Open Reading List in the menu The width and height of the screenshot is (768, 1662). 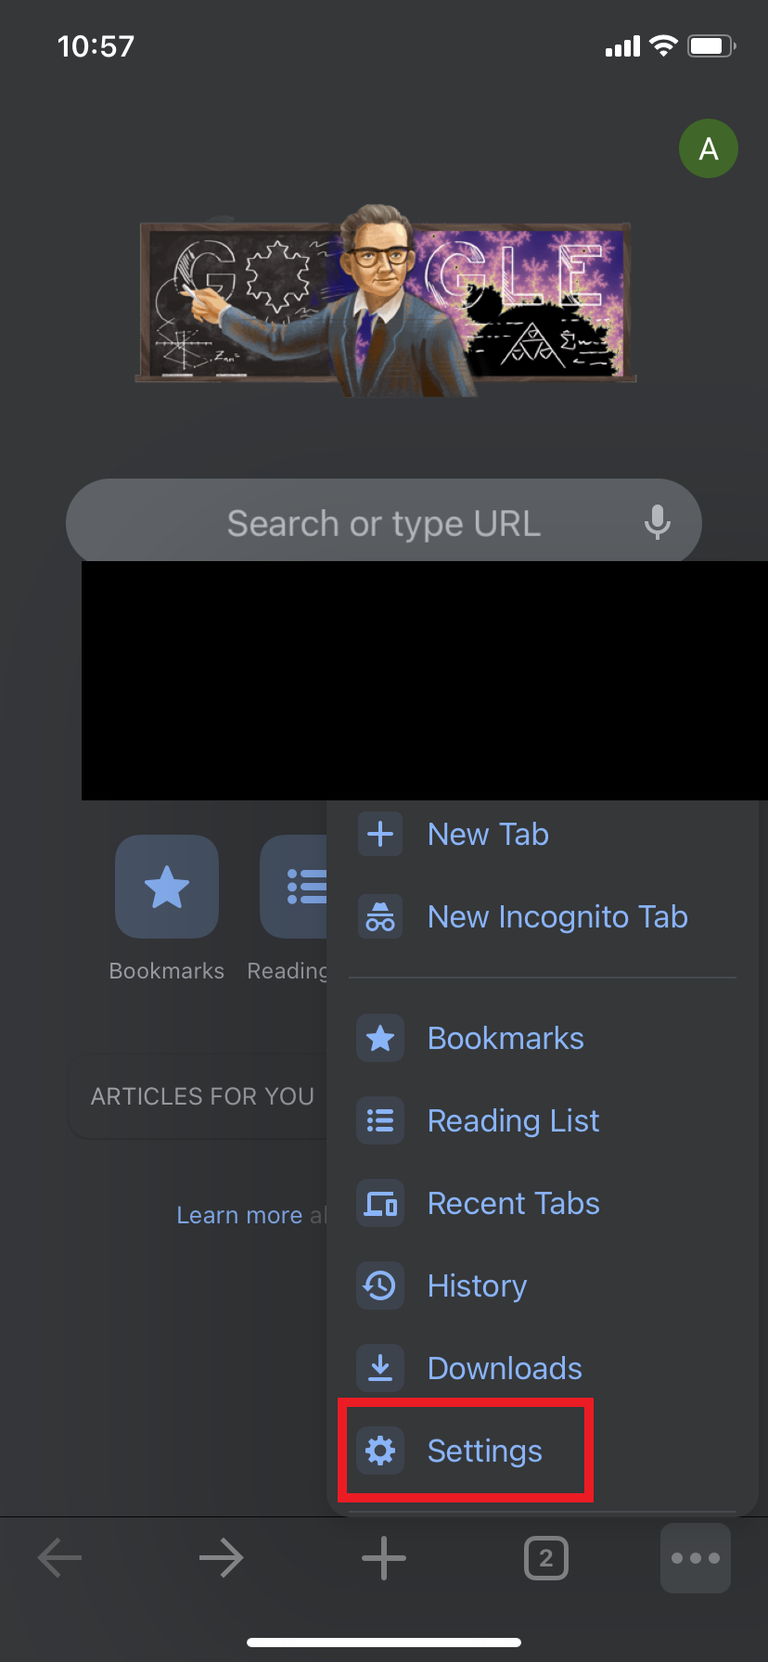click(512, 1121)
